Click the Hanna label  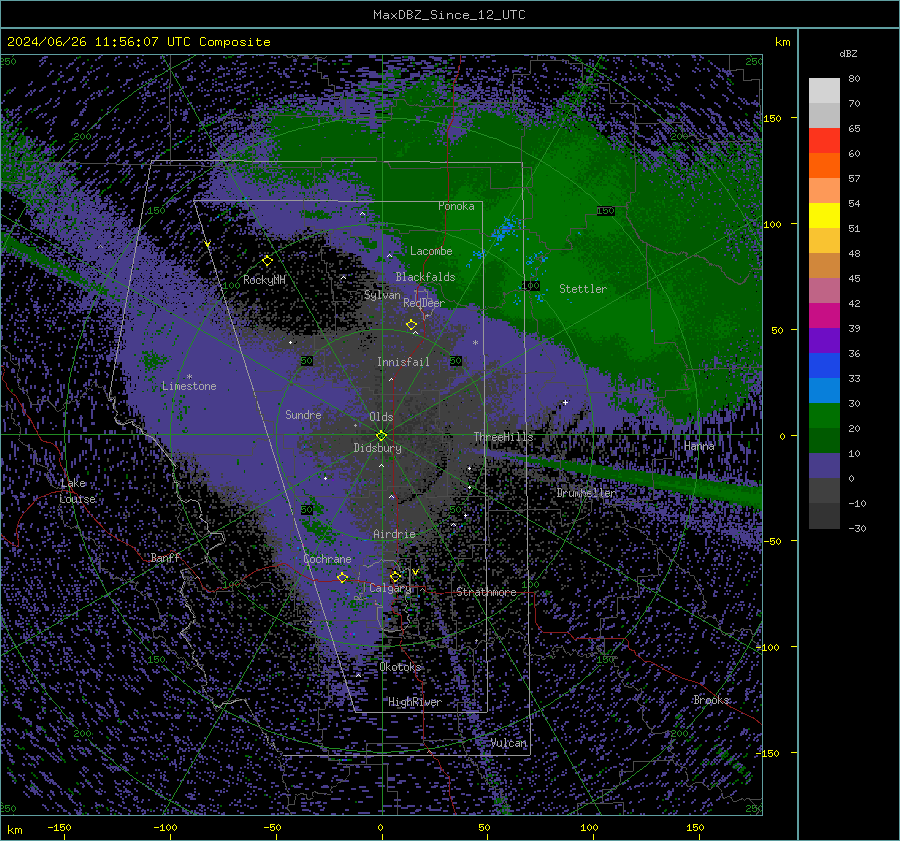coord(699,445)
